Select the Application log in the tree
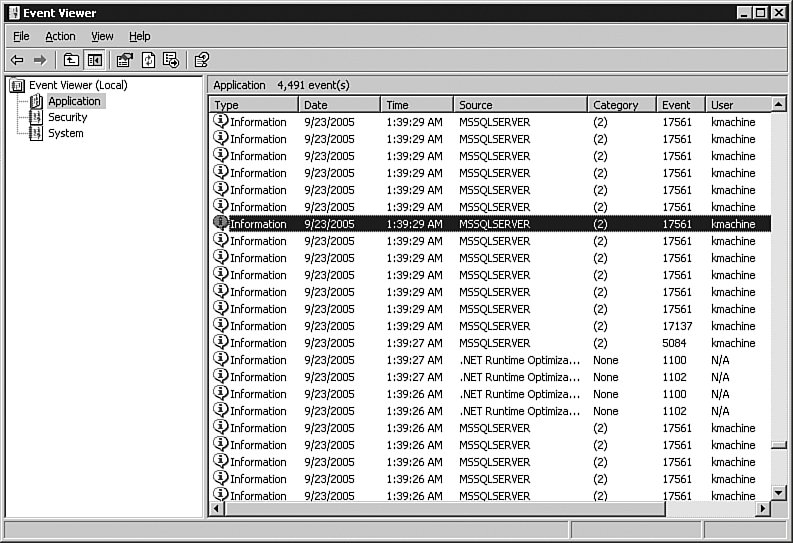 tap(74, 101)
